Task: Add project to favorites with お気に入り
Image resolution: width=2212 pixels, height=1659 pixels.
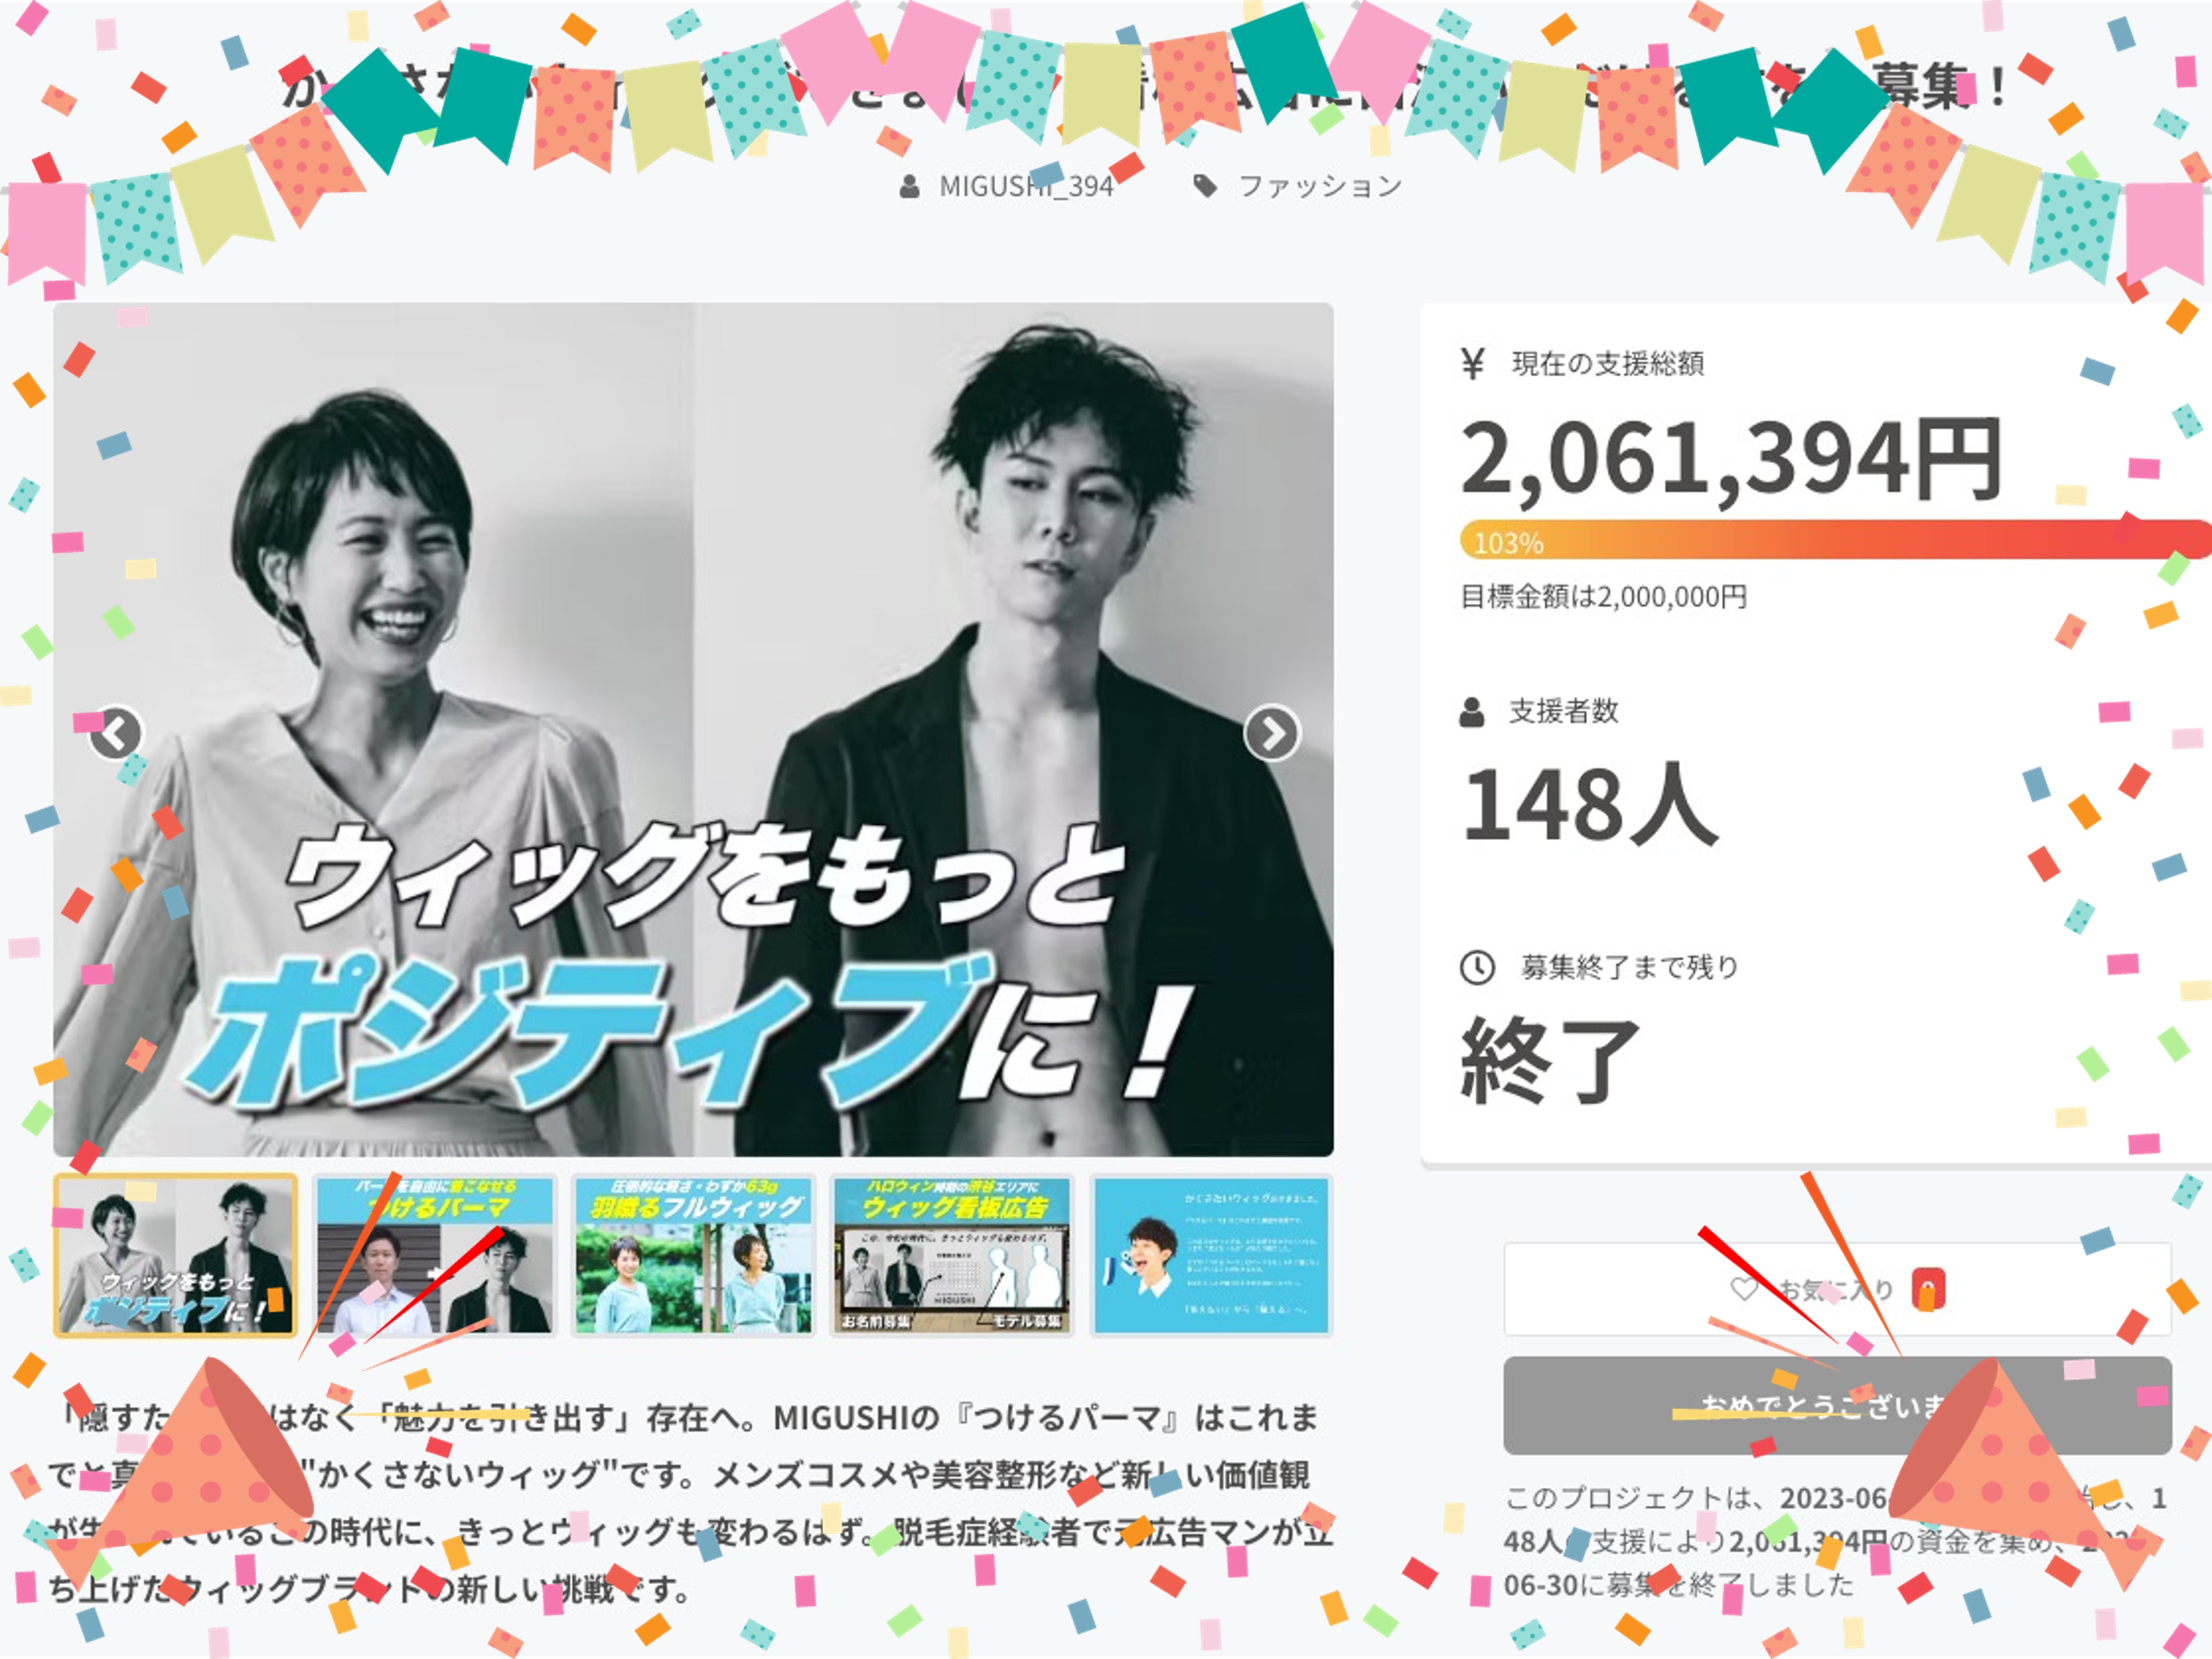Action: [1837, 1290]
